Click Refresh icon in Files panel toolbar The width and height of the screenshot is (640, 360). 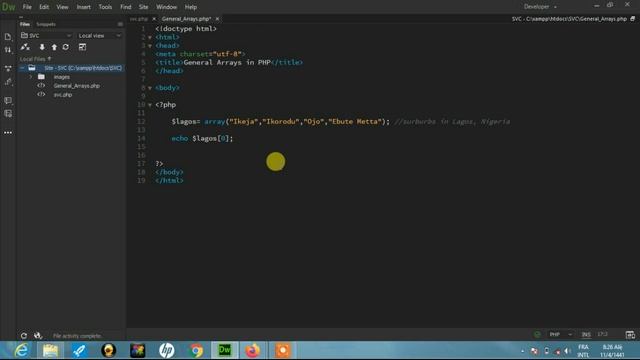point(66,47)
